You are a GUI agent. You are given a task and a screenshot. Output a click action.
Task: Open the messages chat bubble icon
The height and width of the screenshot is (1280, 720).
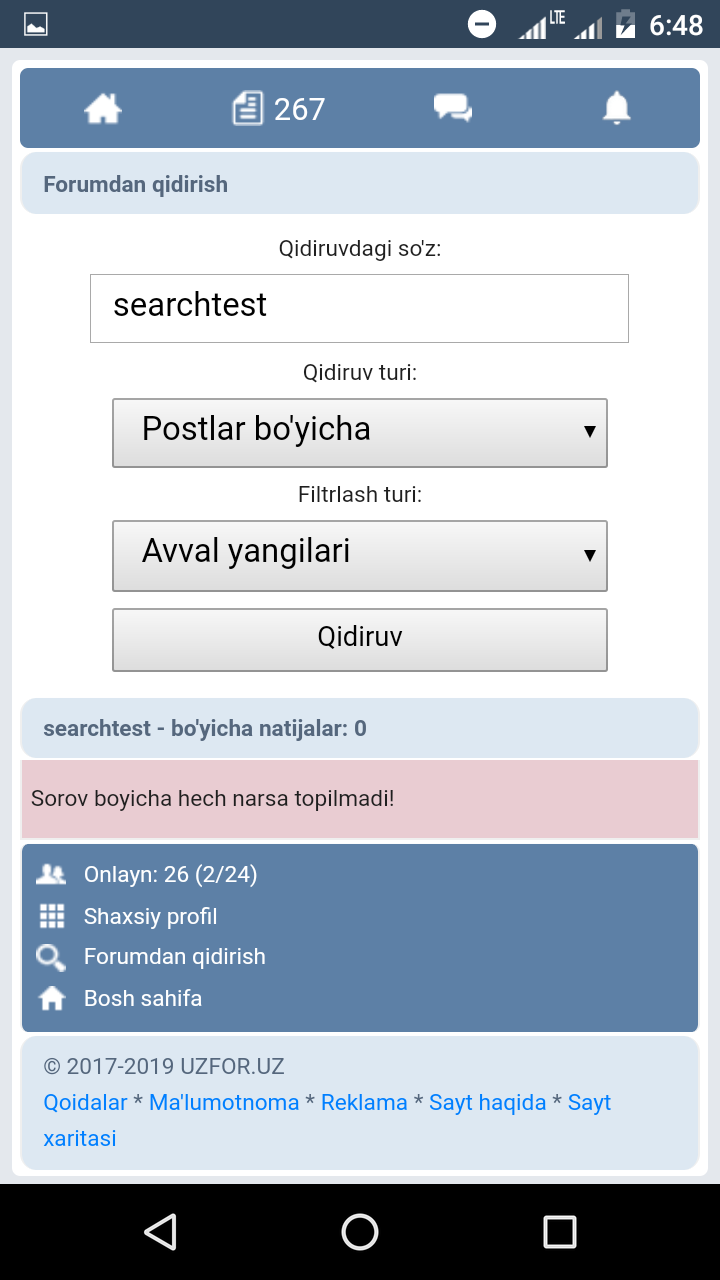click(452, 108)
